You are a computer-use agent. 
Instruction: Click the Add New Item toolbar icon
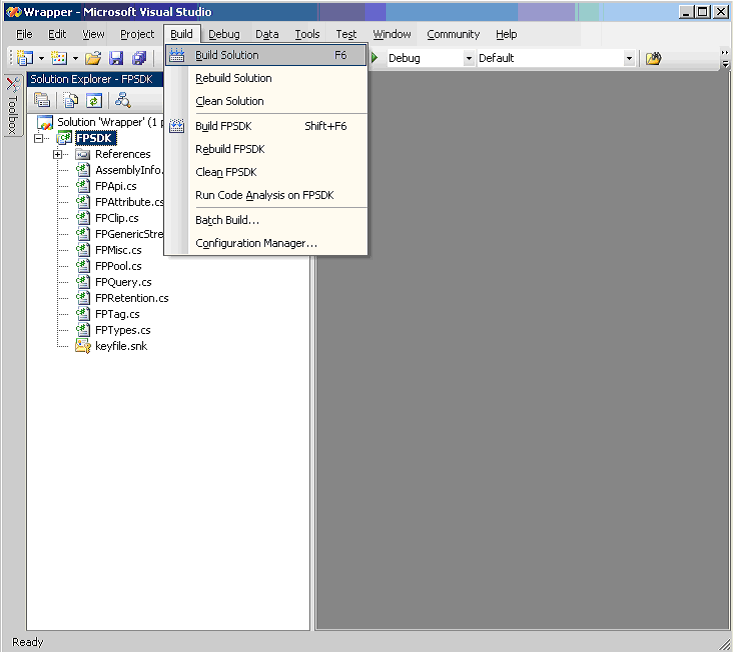(59, 58)
